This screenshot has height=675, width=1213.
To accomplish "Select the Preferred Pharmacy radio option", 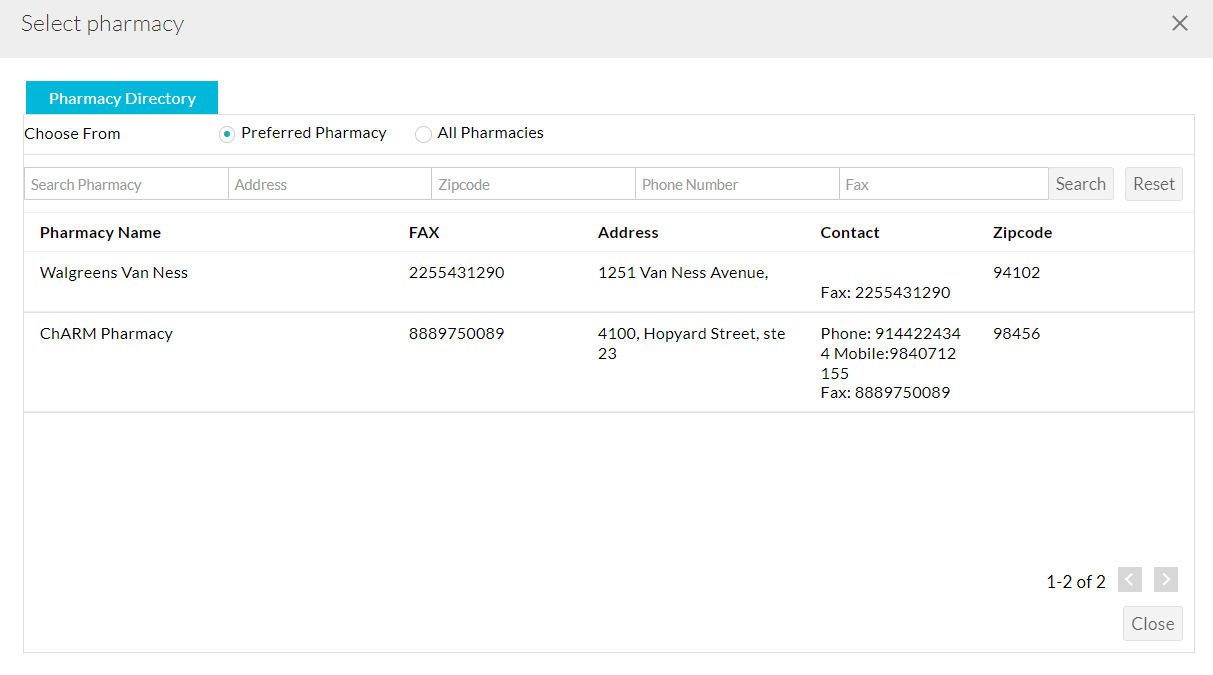I will (x=228, y=134).
